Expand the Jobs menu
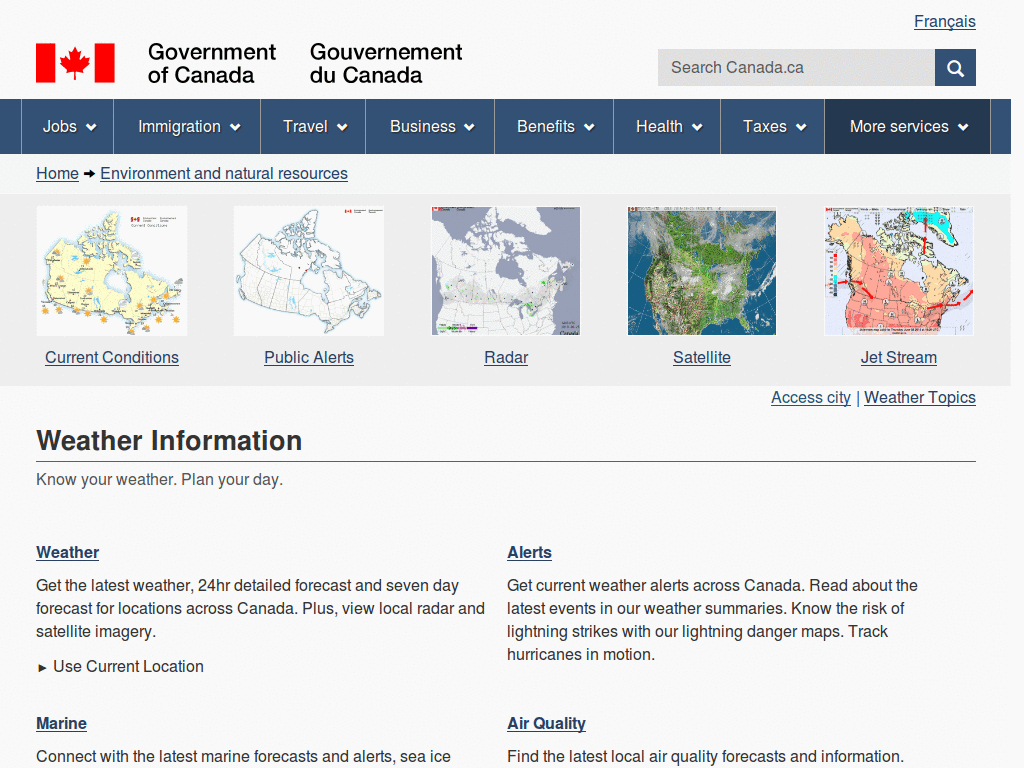The width and height of the screenshot is (1024, 768). tap(68, 127)
